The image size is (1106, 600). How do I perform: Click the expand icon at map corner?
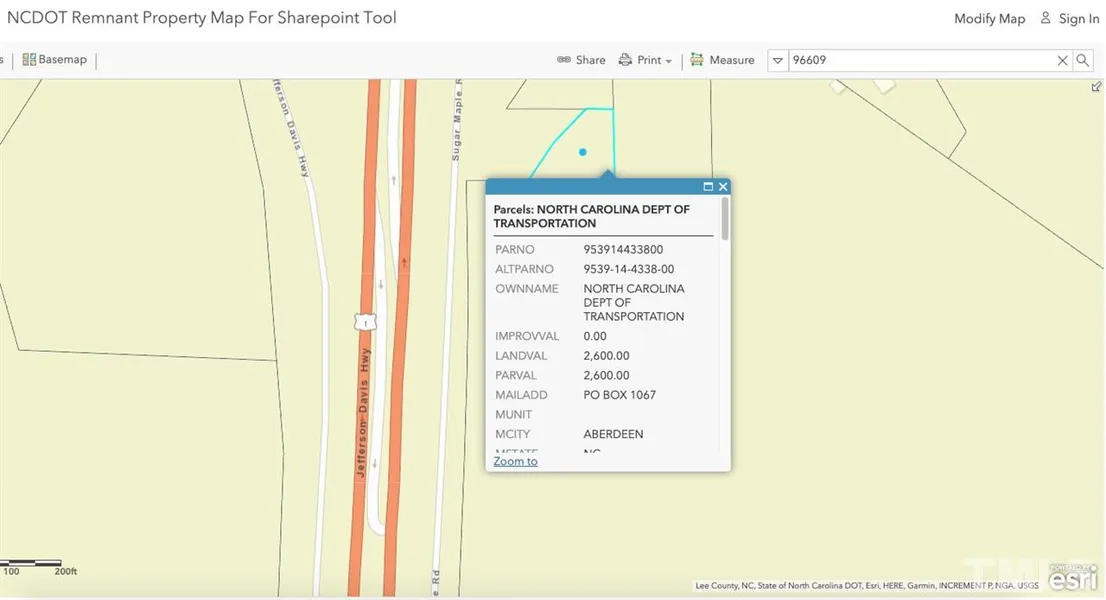(x=1097, y=87)
